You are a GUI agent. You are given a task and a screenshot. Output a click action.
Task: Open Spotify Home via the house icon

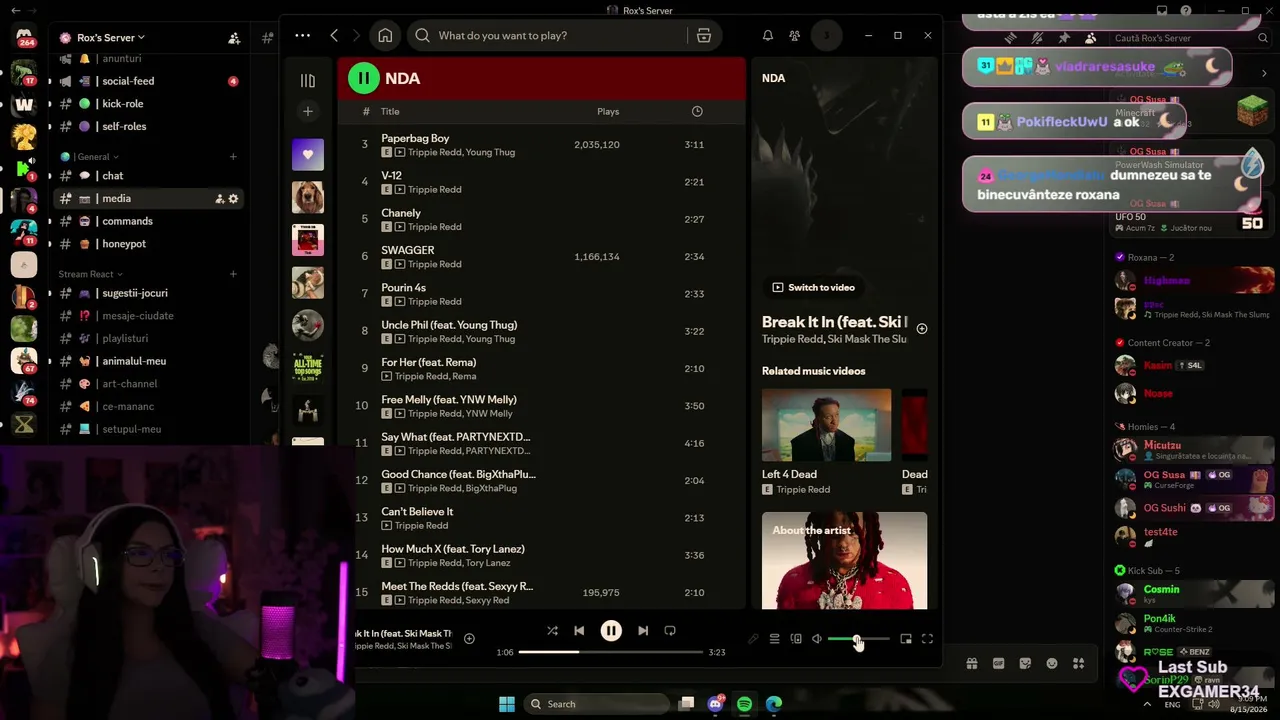[385, 36]
